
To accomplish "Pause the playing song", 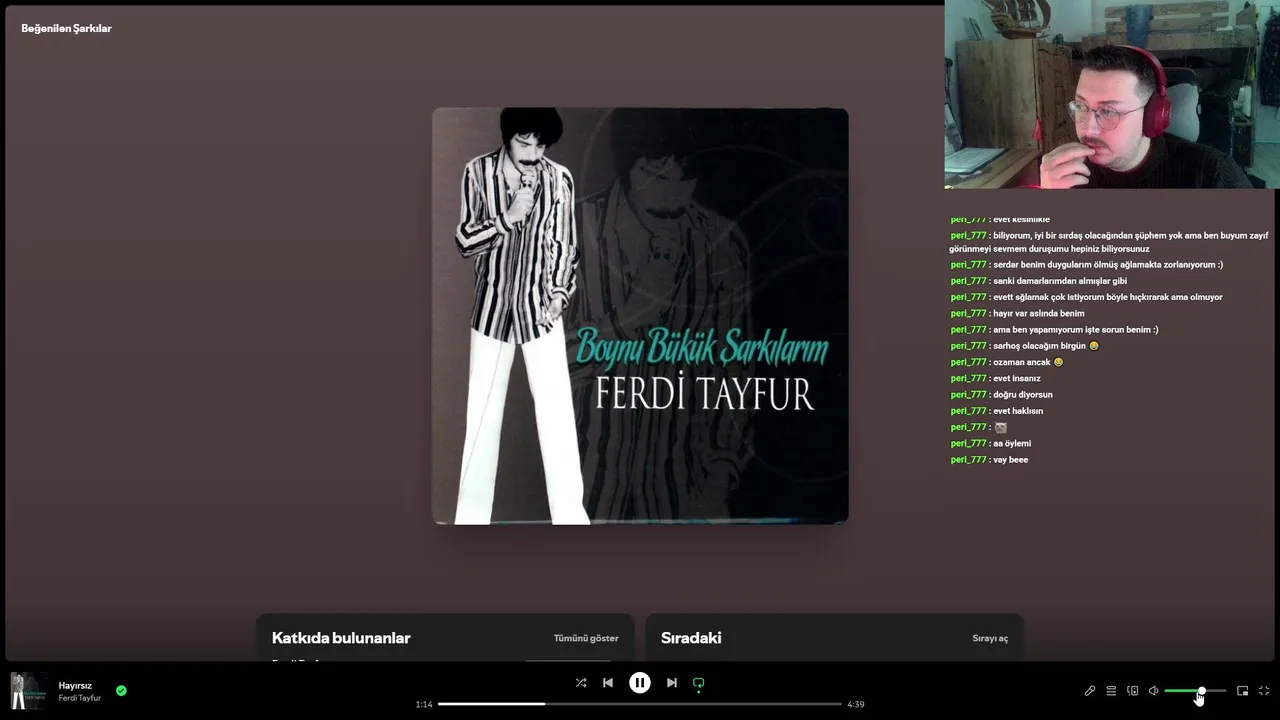I will [x=640, y=683].
